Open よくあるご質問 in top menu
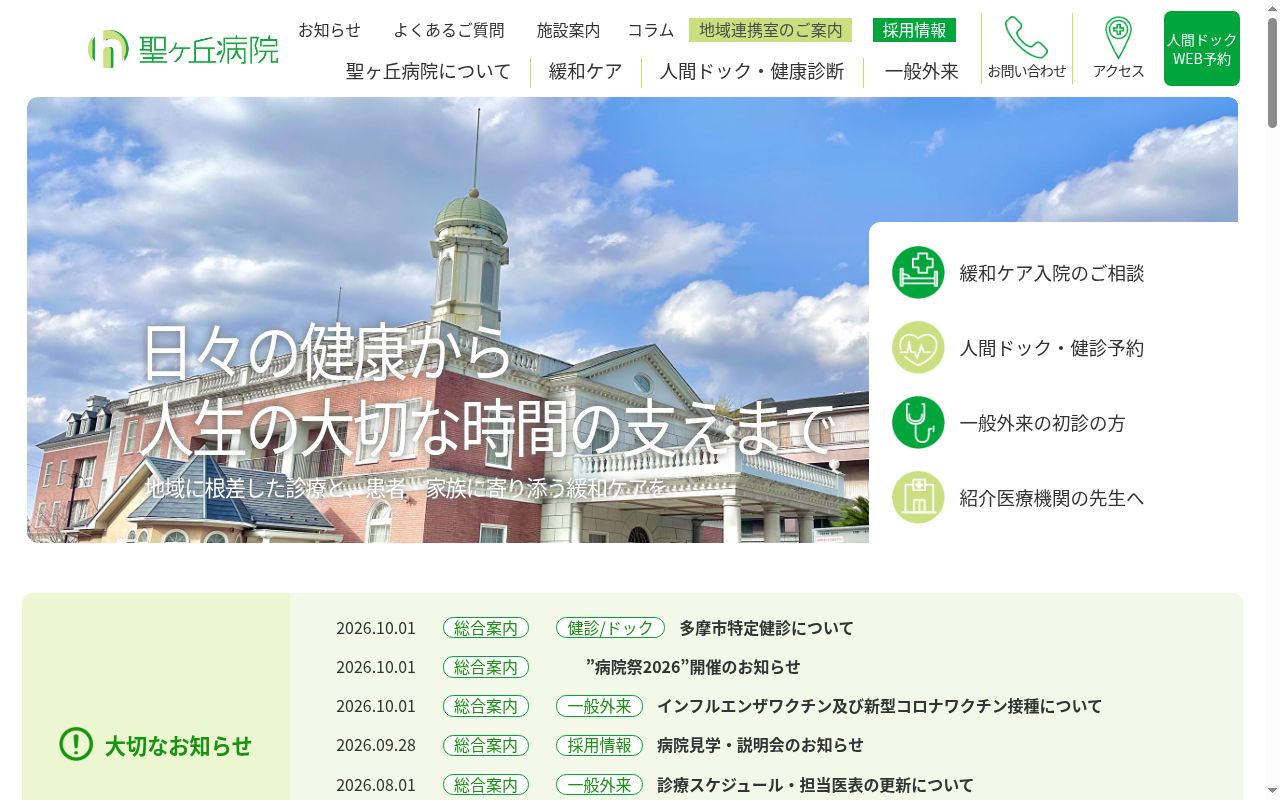 pyautogui.click(x=449, y=30)
